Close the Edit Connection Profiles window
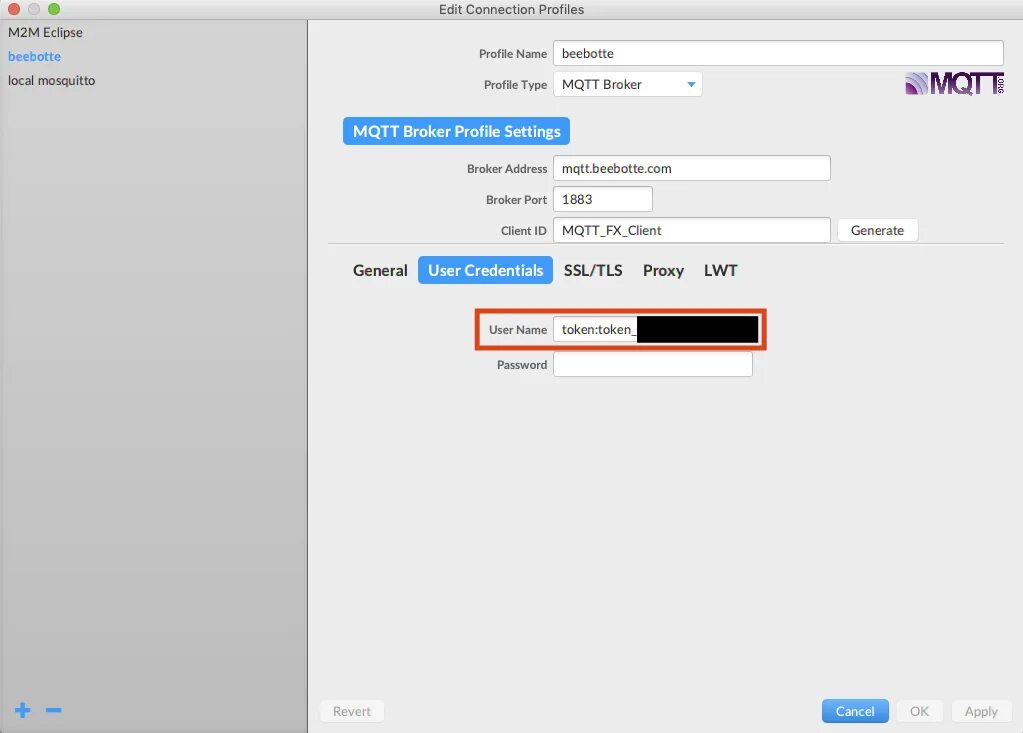Image resolution: width=1023 pixels, height=733 pixels. click(14, 9)
